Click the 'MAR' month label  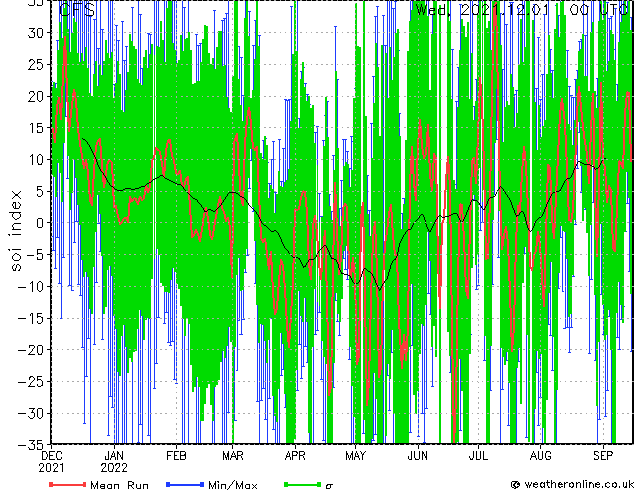tap(233, 456)
